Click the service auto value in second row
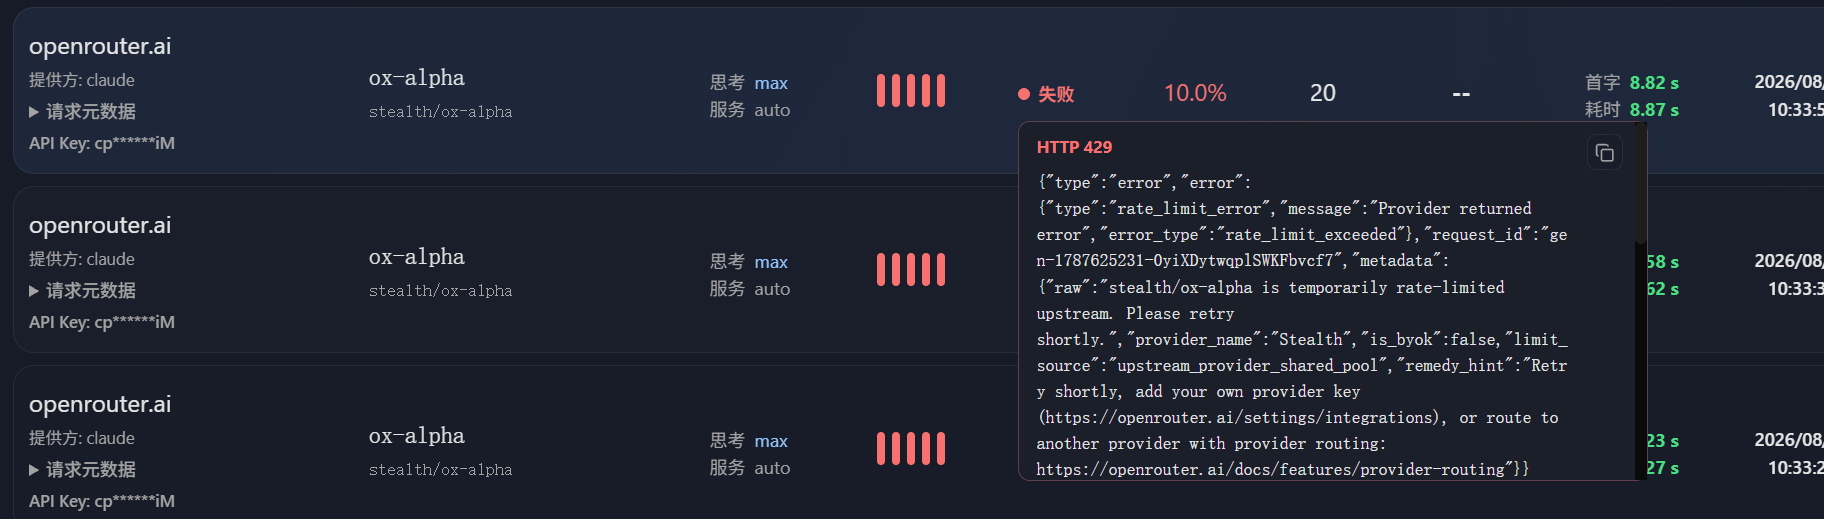The image size is (1824, 519). coord(772,289)
